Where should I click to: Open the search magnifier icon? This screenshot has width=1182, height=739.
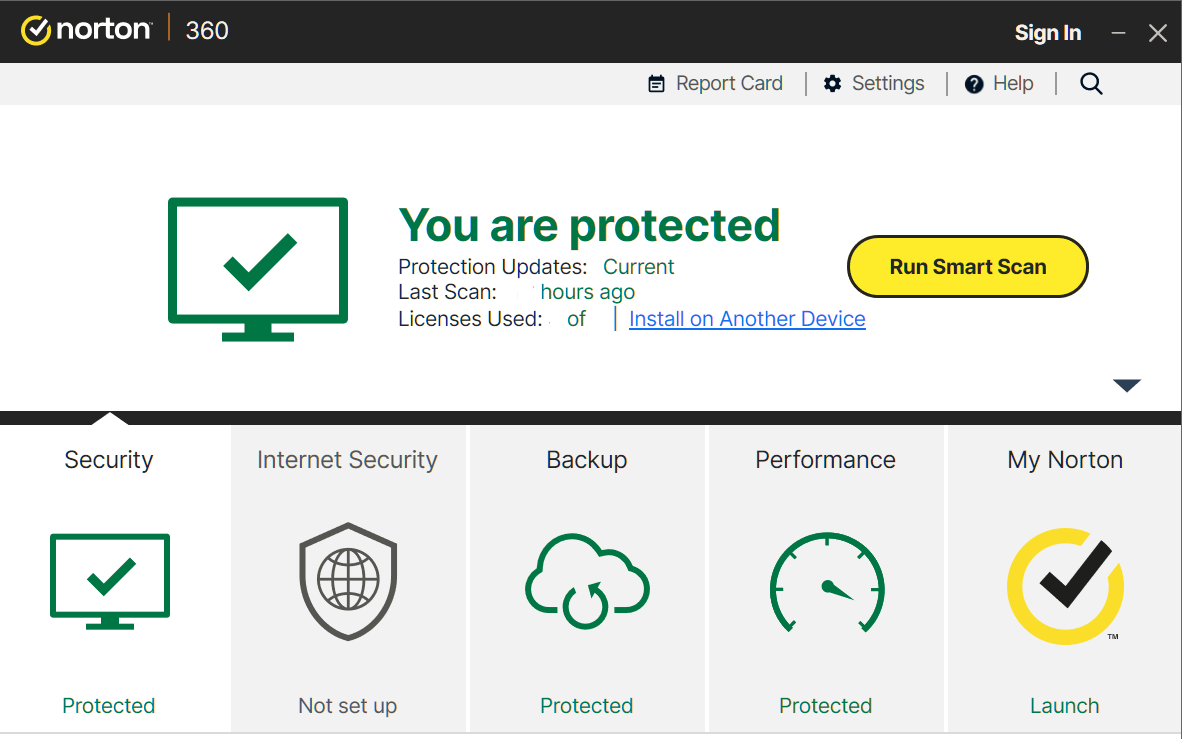click(x=1091, y=84)
